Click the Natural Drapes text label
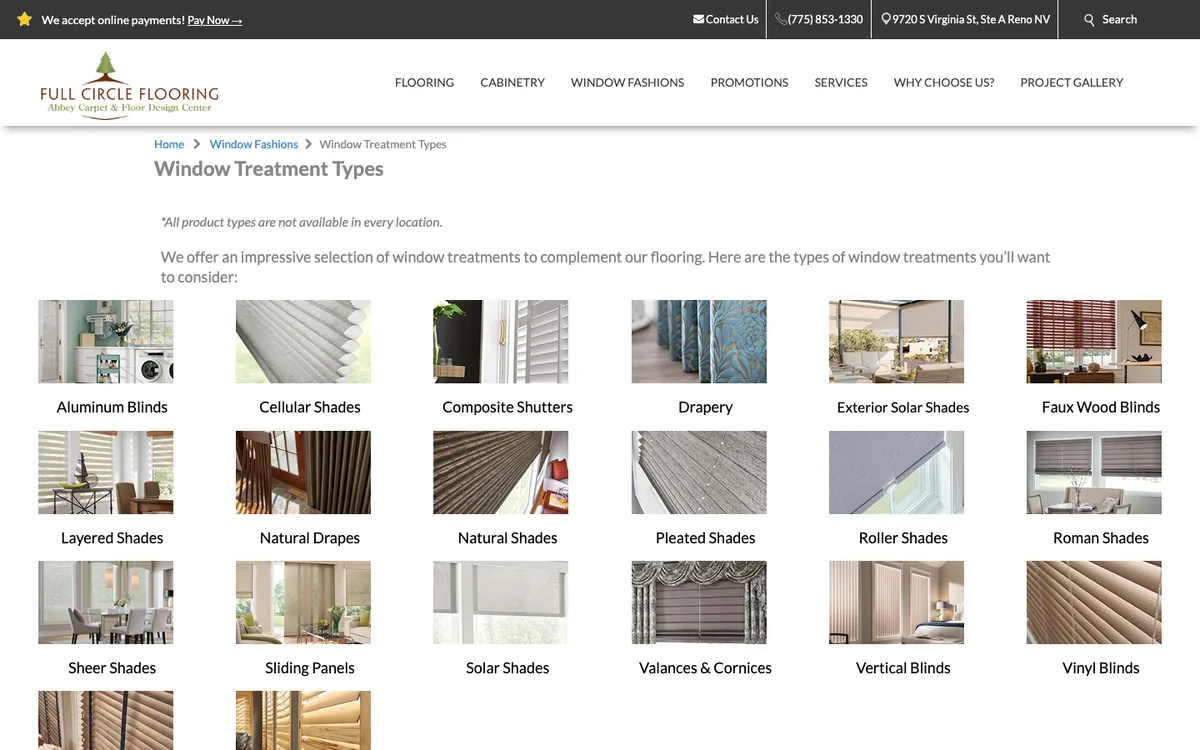 click(310, 538)
